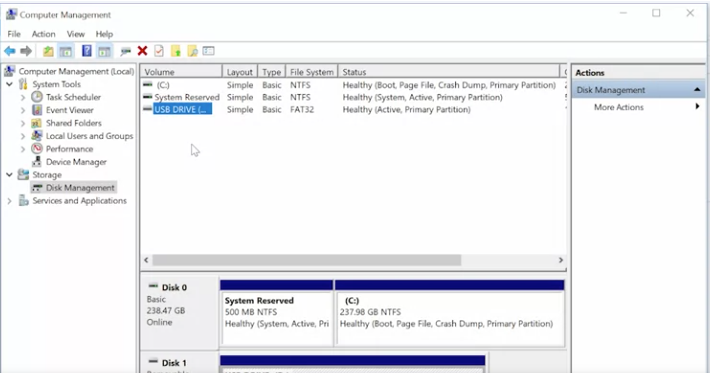Open Help via blue question mark icon
The width and height of the screenshot is (710, 373).
point(86,51)
